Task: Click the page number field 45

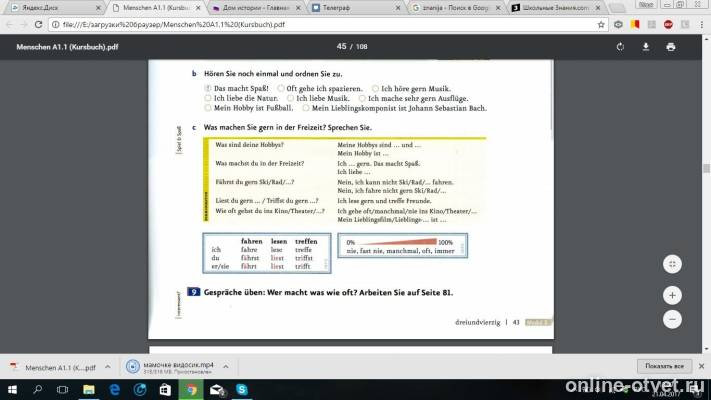Action: point(341,46)
